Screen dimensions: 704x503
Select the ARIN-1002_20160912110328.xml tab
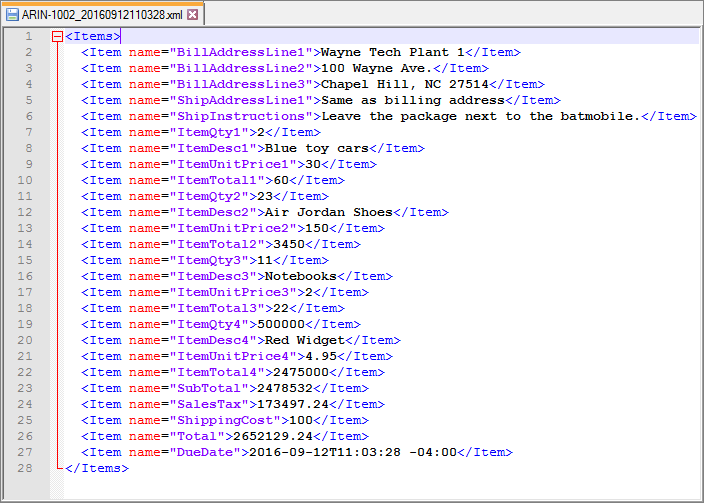(x=101, y=15)
